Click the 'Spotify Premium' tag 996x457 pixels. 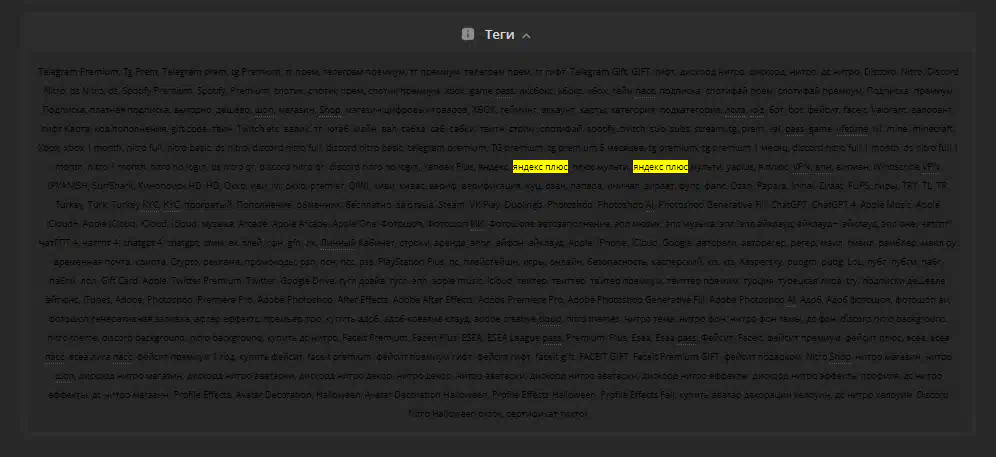pyautogui.click(x=157, y=91)
